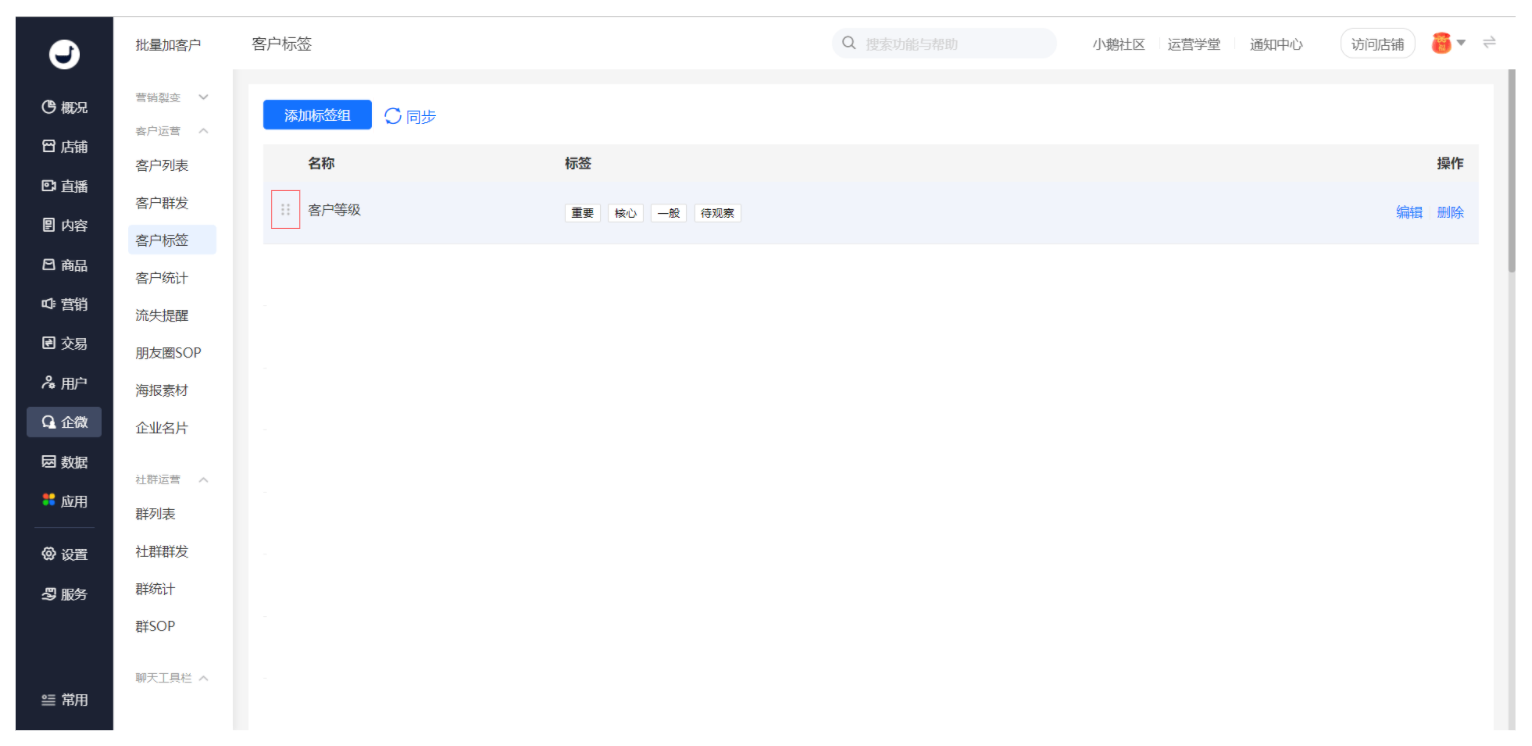Click the 待观察 tag chip
The image size is (1532, 746).
click(x=718, y=214)
